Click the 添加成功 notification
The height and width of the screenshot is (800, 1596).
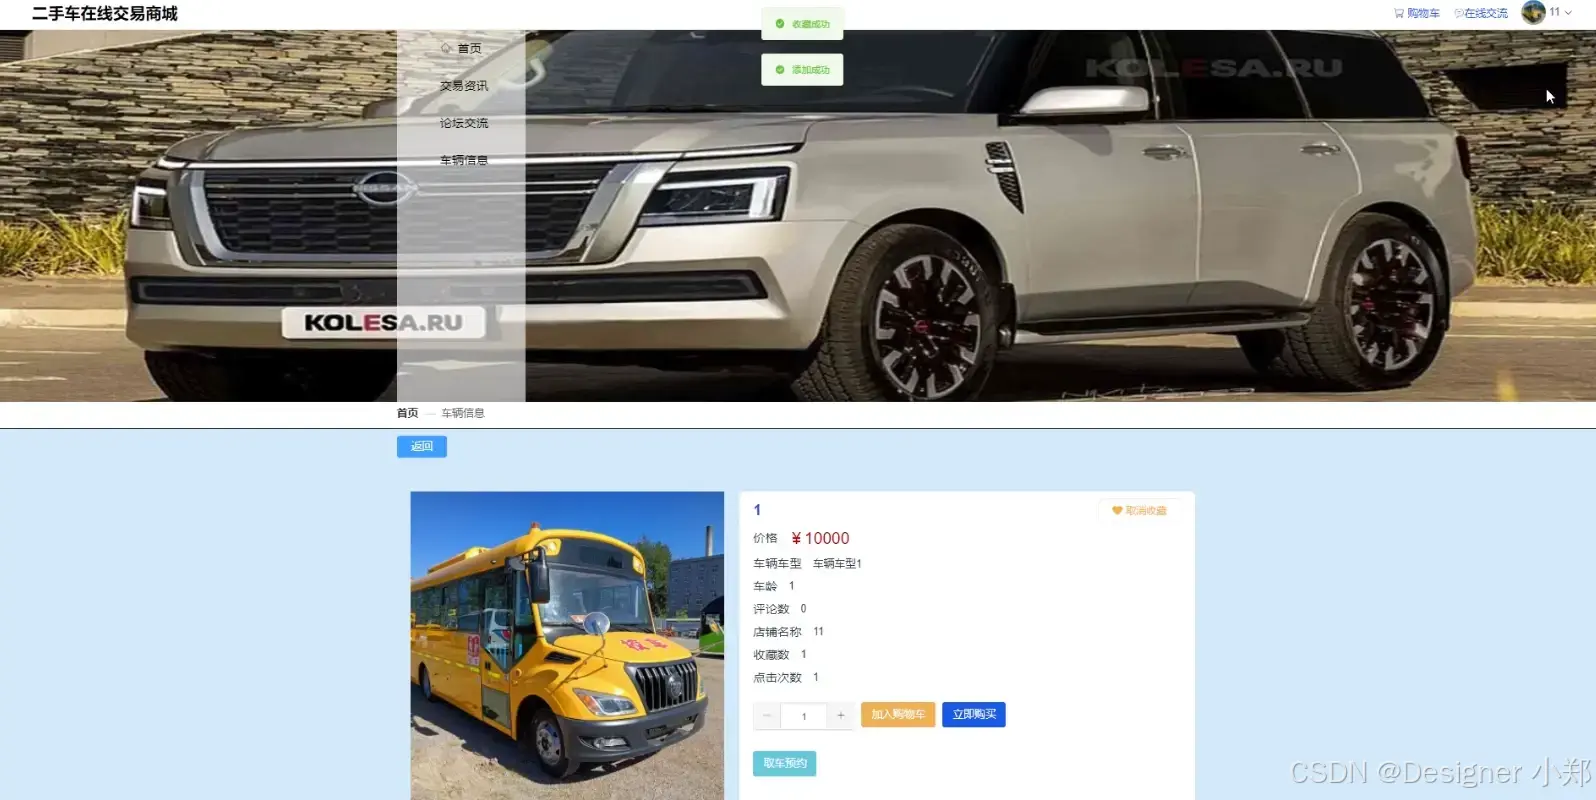[x=802, y=70]
